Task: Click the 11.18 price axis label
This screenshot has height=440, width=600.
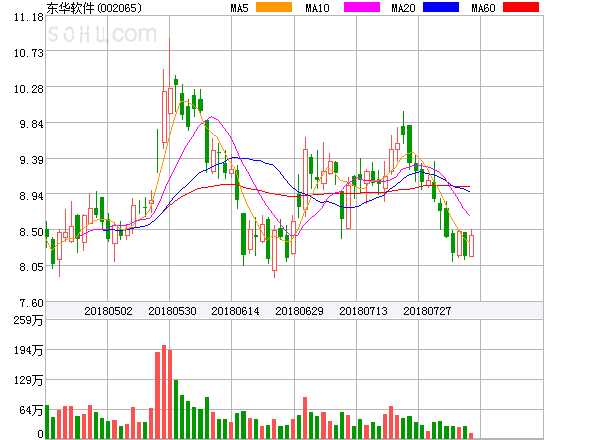Action: tap(29, 17)
